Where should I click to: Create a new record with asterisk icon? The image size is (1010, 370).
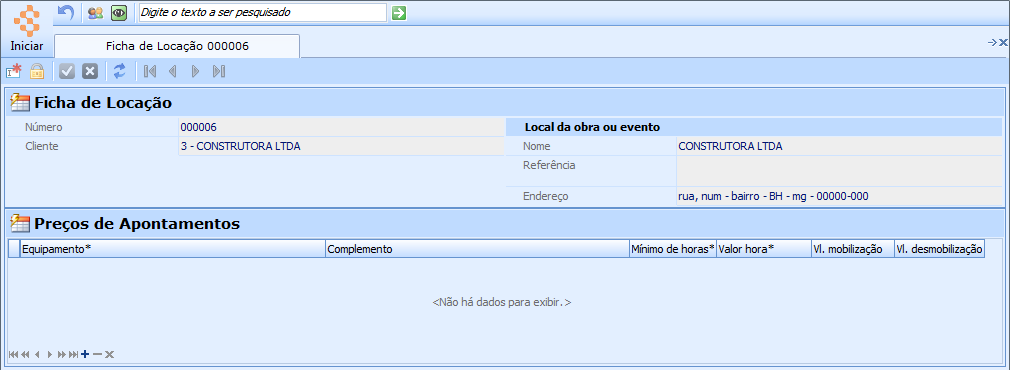[x=14, y=71]
